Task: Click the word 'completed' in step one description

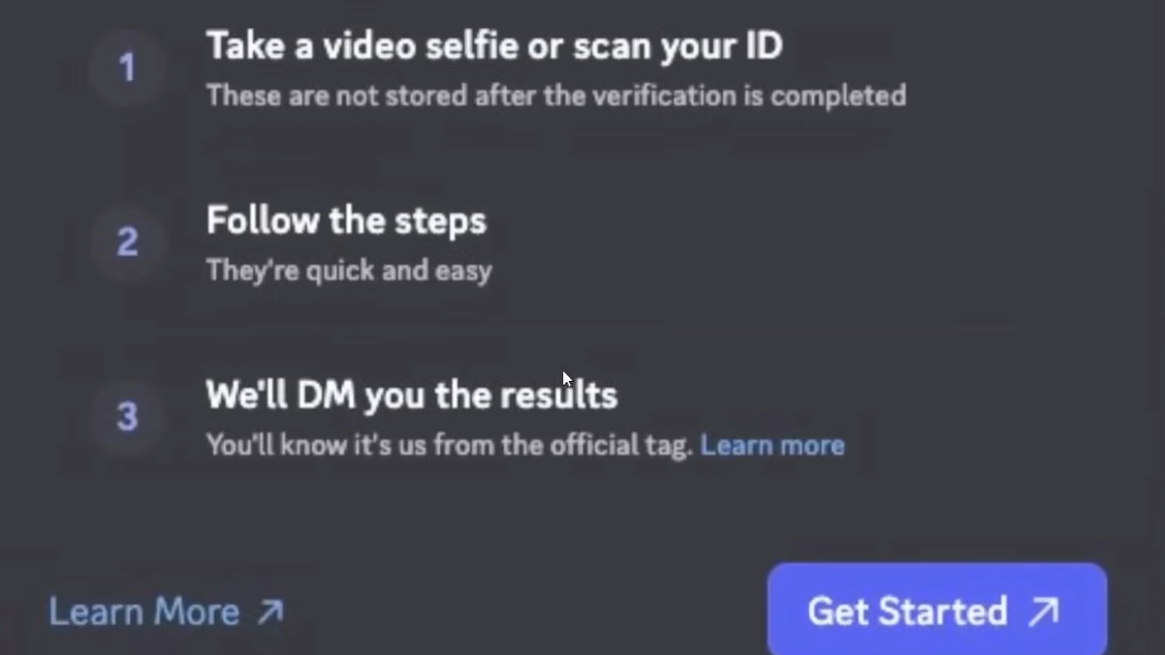Action: [838, 97]
